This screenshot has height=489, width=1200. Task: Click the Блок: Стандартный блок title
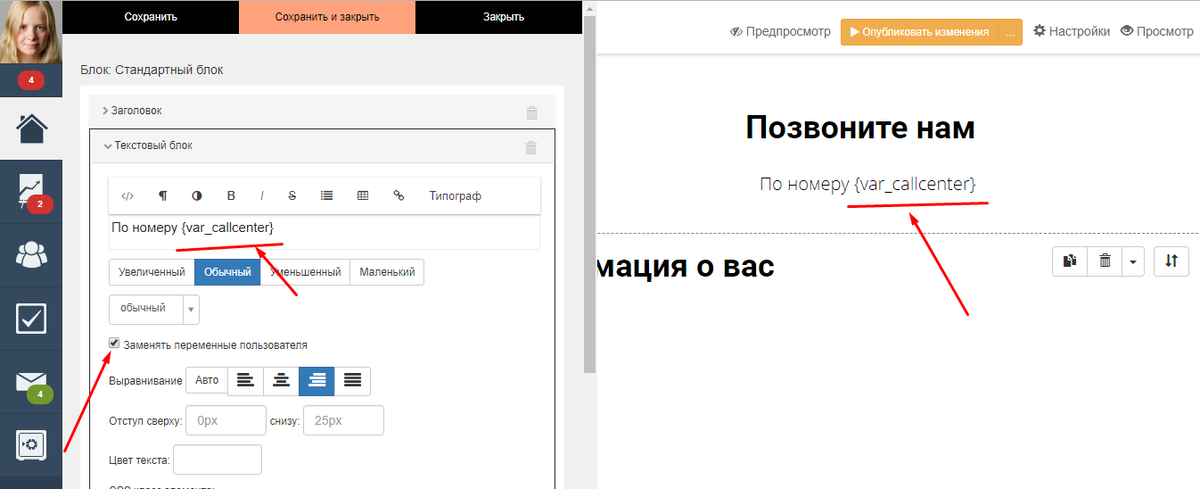coord(152,70)
